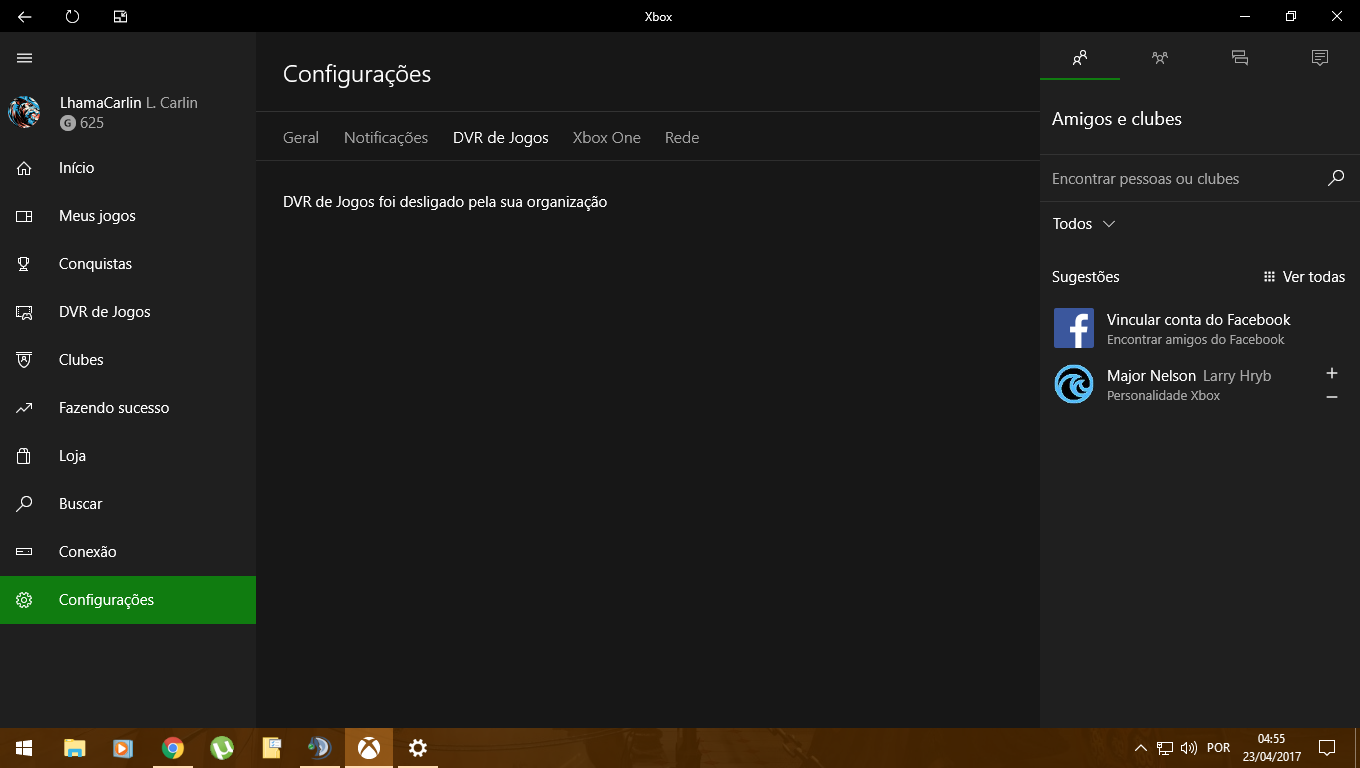Add Major Nelson with plus button
This screenshot has height=768, width=1360.
(1332, 373)
